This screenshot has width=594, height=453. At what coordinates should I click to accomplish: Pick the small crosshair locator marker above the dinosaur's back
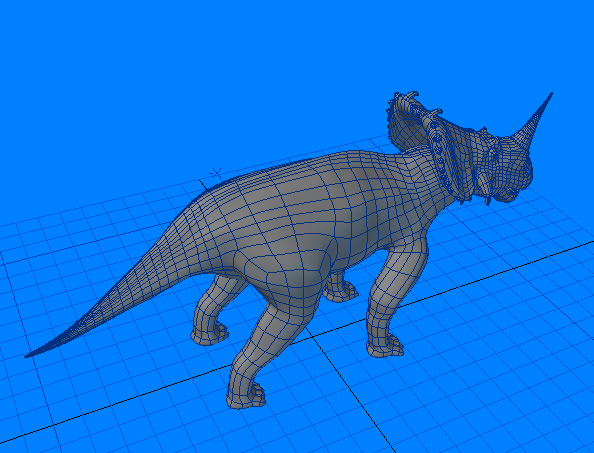tap(216, 173)
